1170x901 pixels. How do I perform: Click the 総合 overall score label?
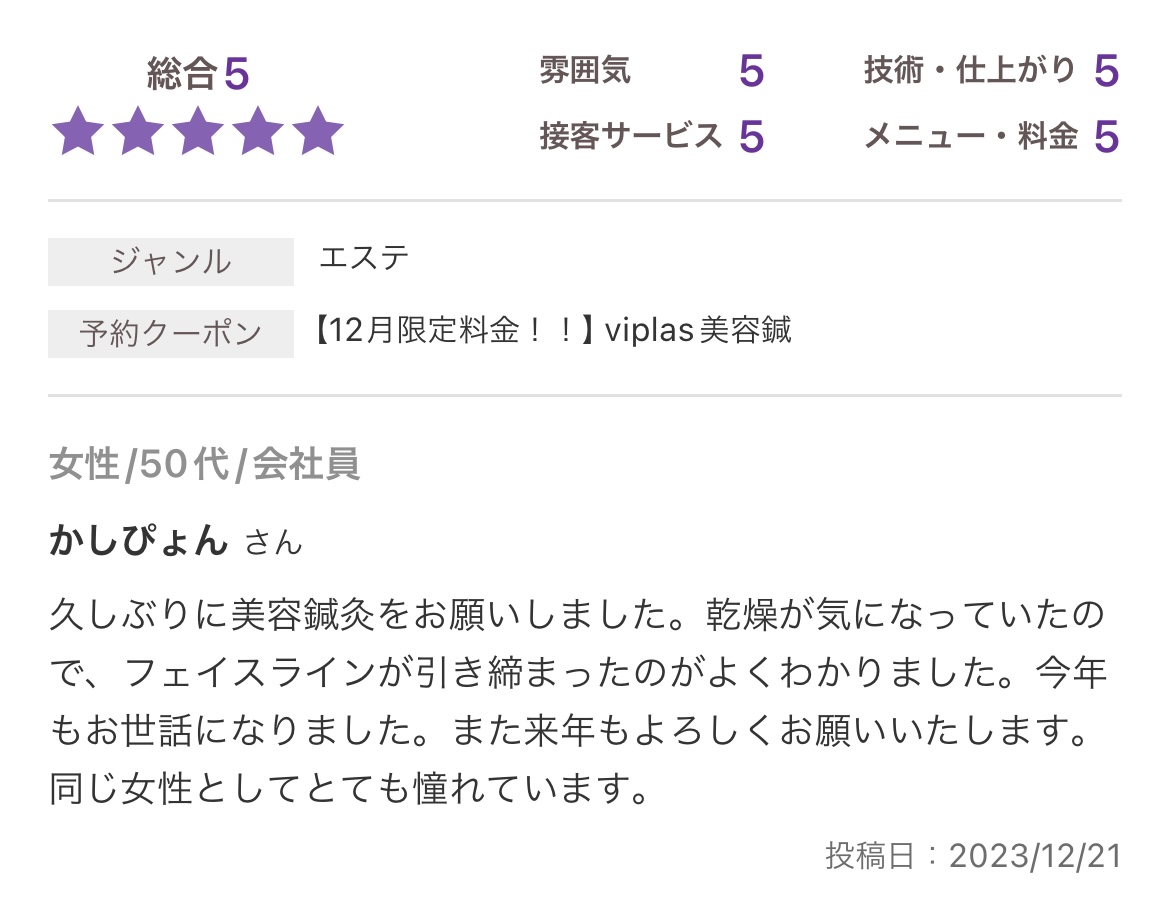tap(181, 74)
